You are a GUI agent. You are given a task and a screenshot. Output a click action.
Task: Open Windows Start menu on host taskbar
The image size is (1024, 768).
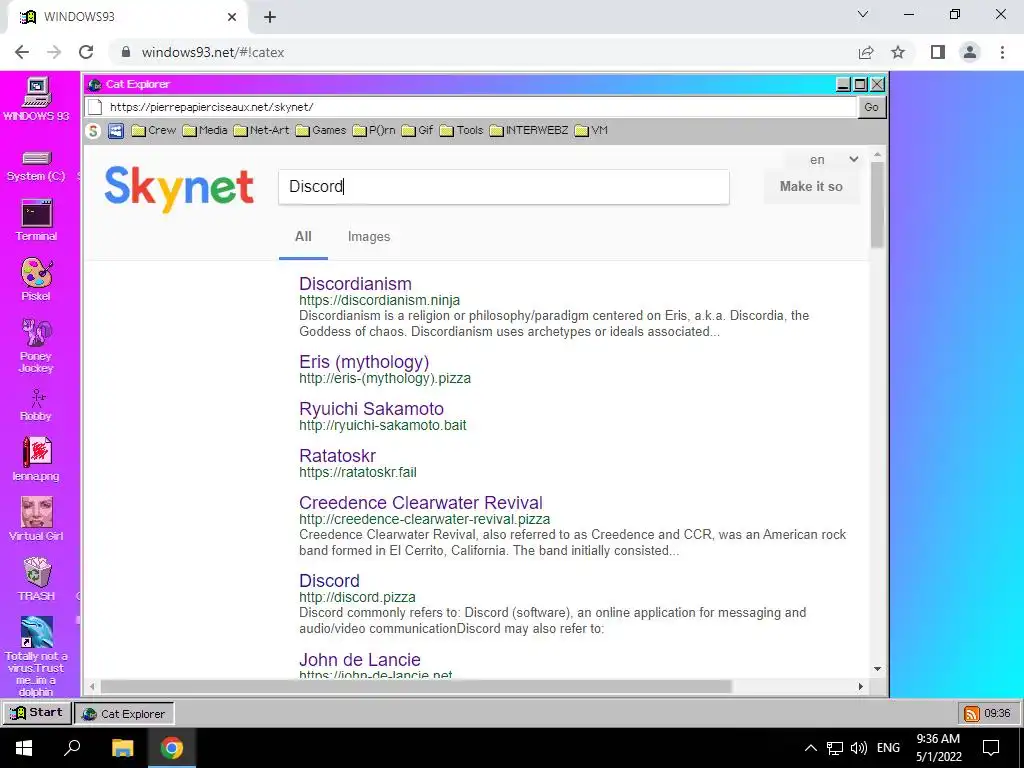[24, 748]
